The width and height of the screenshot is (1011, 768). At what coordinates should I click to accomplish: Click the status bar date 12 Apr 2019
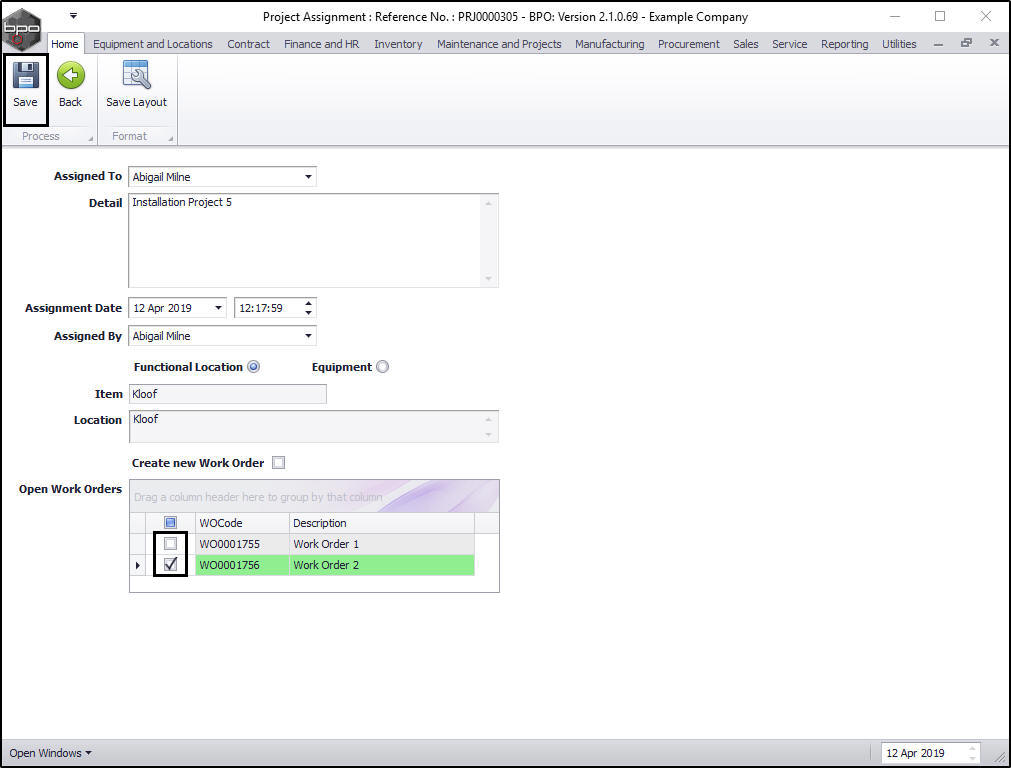click(x=923, y=753)
